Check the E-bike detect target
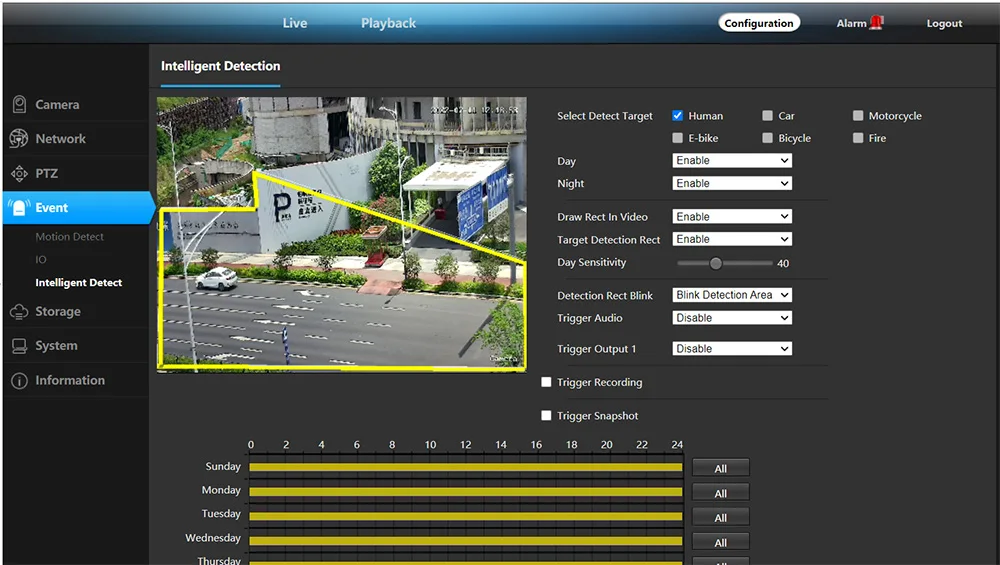 pos(677,138)
